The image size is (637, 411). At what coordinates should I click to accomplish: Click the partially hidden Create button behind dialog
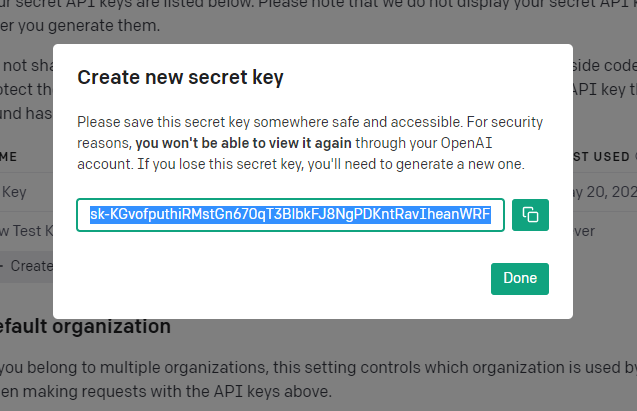26,266
